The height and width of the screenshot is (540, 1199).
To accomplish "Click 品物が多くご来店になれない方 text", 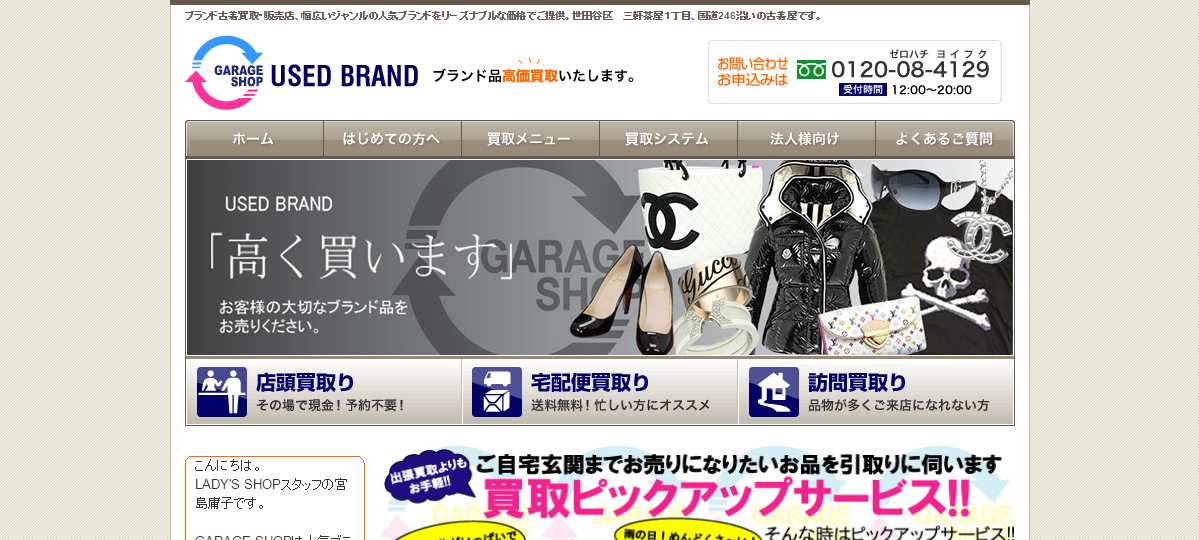I will (x=898, y=405).
